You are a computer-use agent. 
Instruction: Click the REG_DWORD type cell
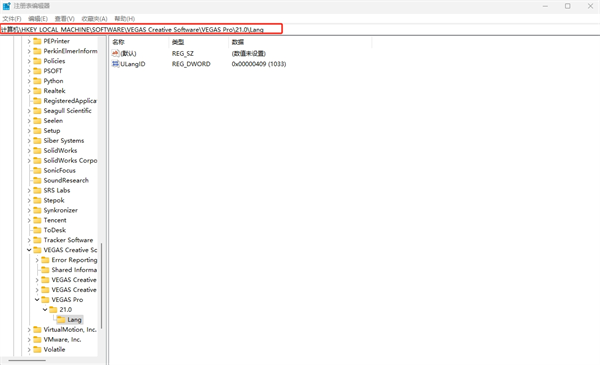click(x=191, y=64)
